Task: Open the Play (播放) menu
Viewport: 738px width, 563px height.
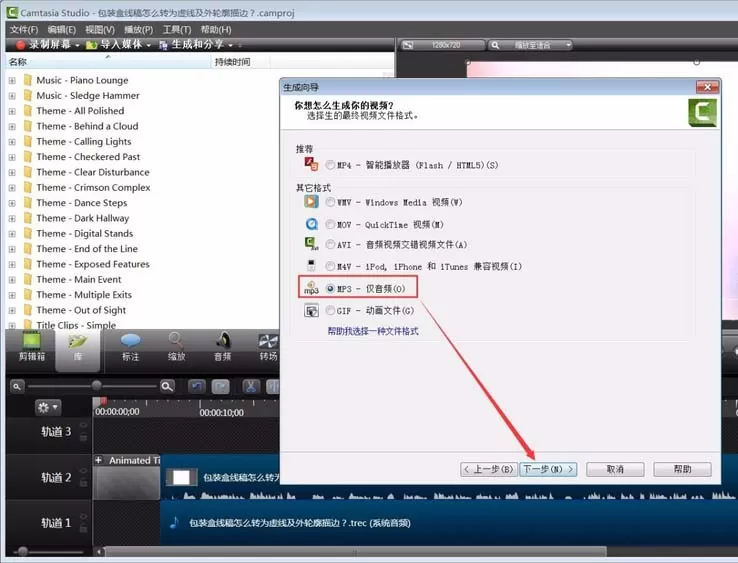Action: (138, 30)
